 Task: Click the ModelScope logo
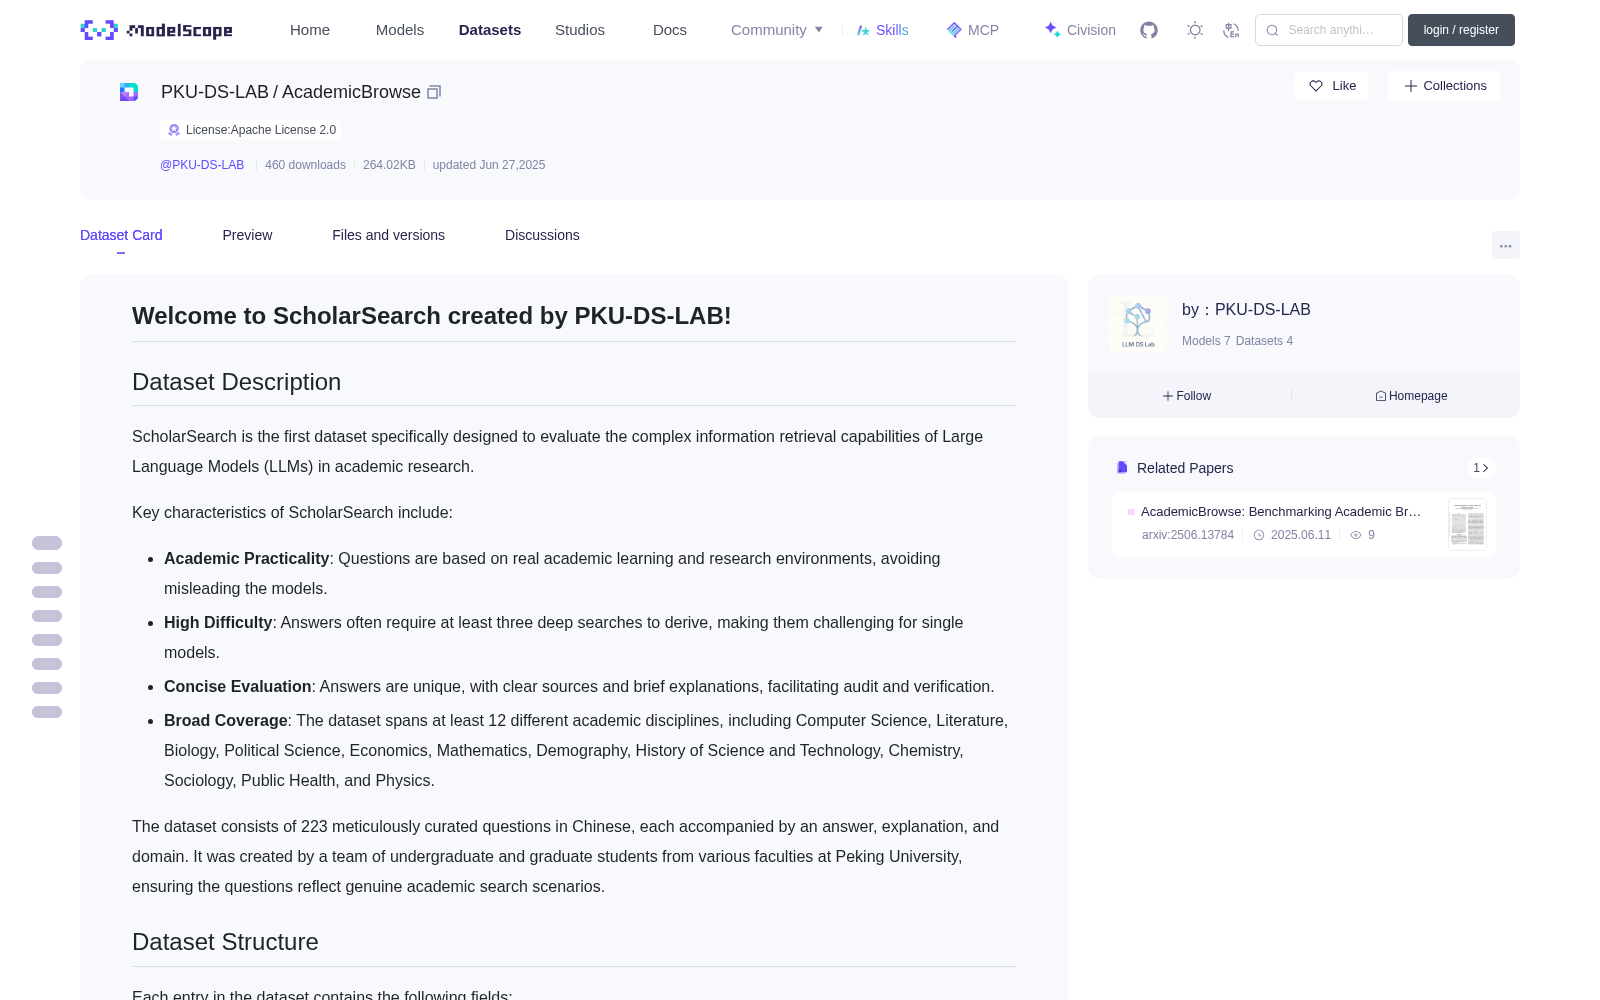[156, 30]
